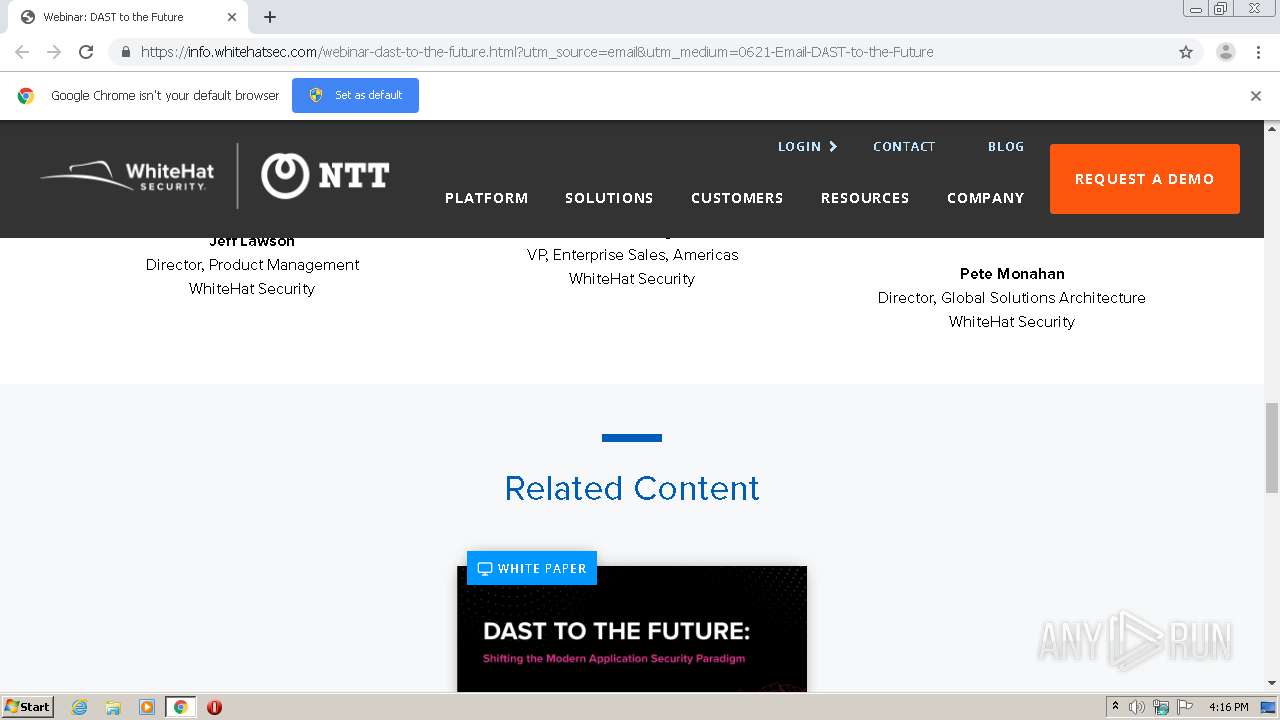Click the browser Forward arrow
The image size is (1280, 720).
click(x=54, y=52)
